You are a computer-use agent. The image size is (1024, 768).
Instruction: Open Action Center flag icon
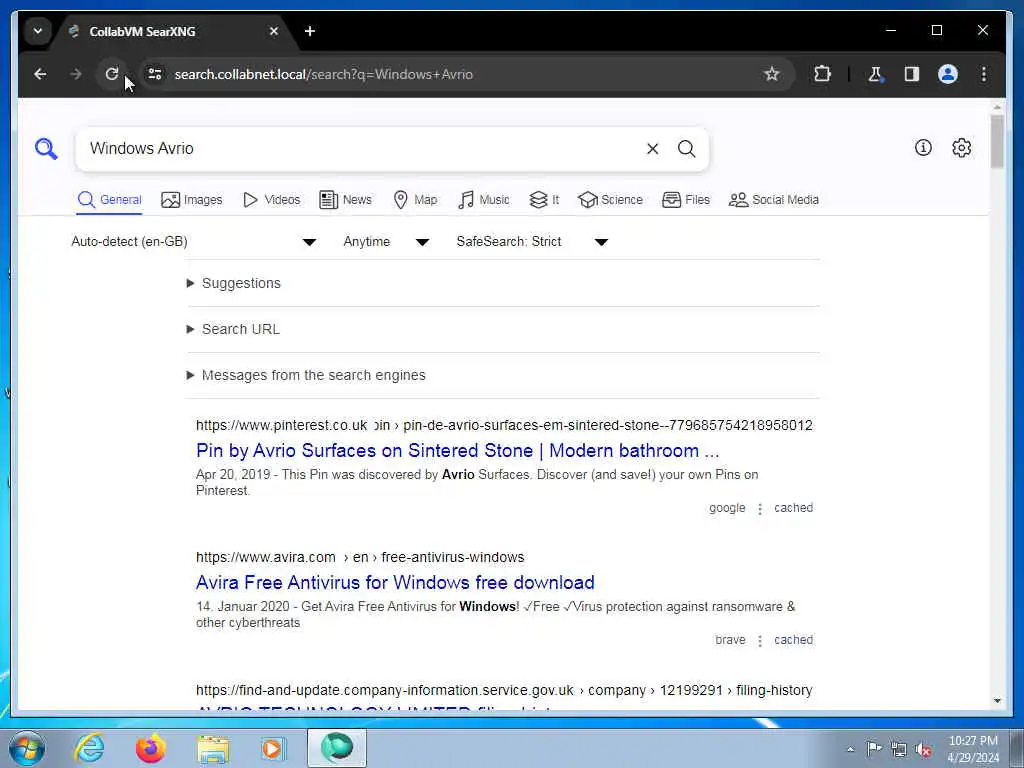[x=874, y=748]
